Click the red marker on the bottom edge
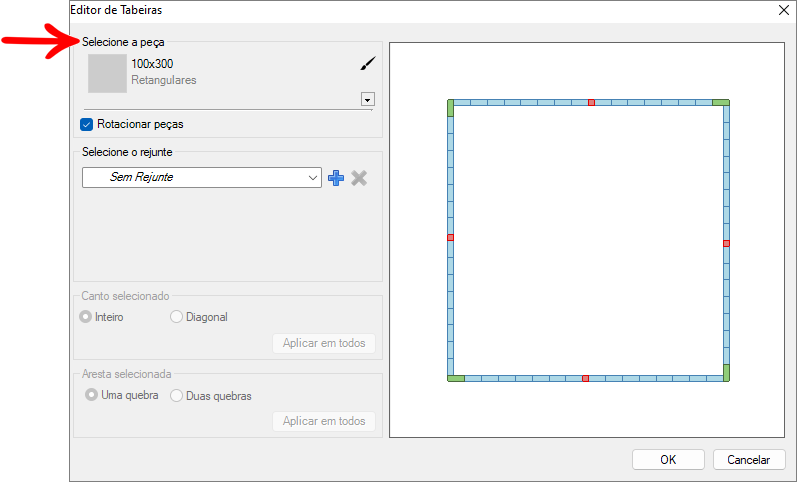 tap(585, 378)
